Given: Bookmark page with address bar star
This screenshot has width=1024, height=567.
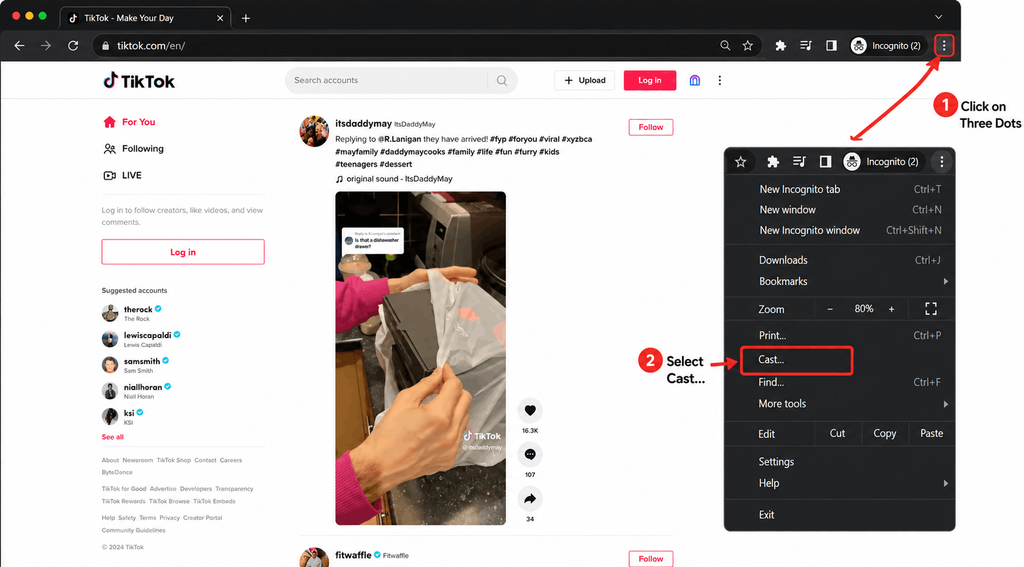Looking at the screenshot, I should (x=748, y=46).
